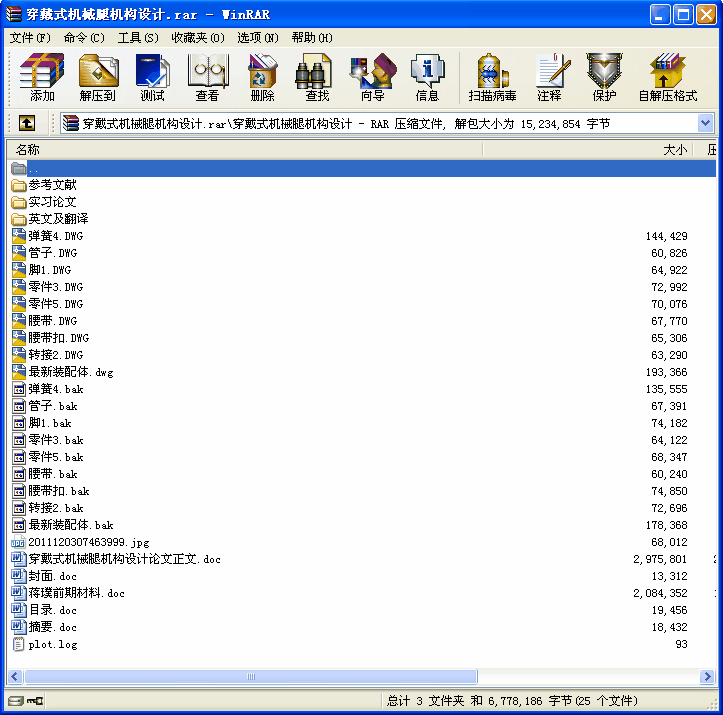Screen dimensions: 723x715
Task: Click the Extract To (解压到) icon
Action: tap(97, 77)
